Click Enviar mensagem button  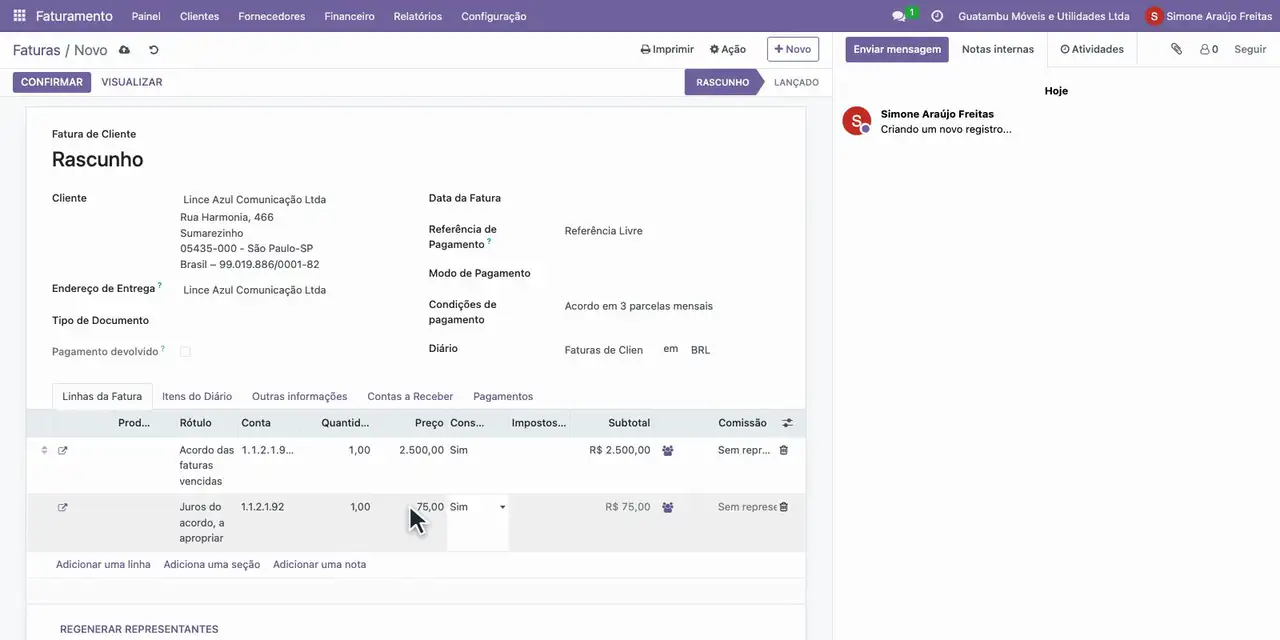pyautogui.click(x=897, y=49)
